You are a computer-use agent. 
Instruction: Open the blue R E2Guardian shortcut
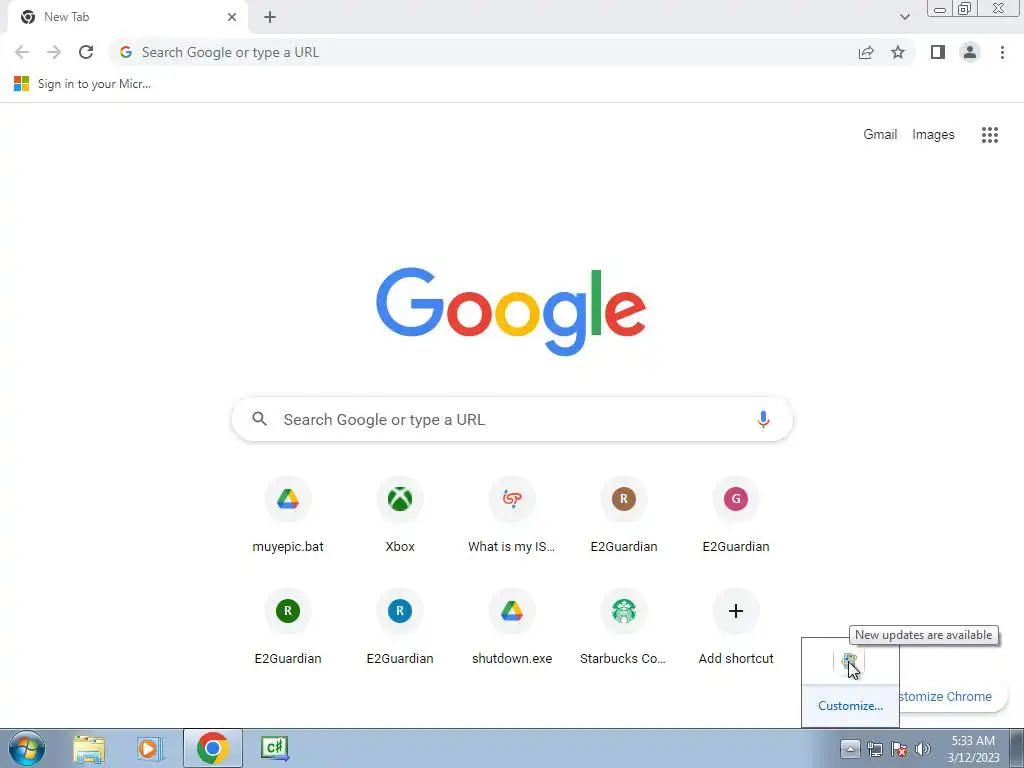coord(400,628)
